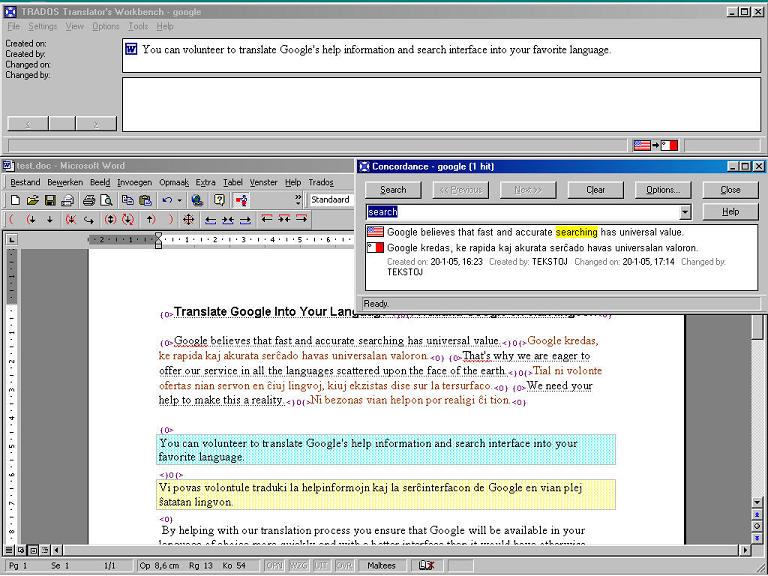Open the Trados menu in Word

pyautogui.click(x=320, y=183)
